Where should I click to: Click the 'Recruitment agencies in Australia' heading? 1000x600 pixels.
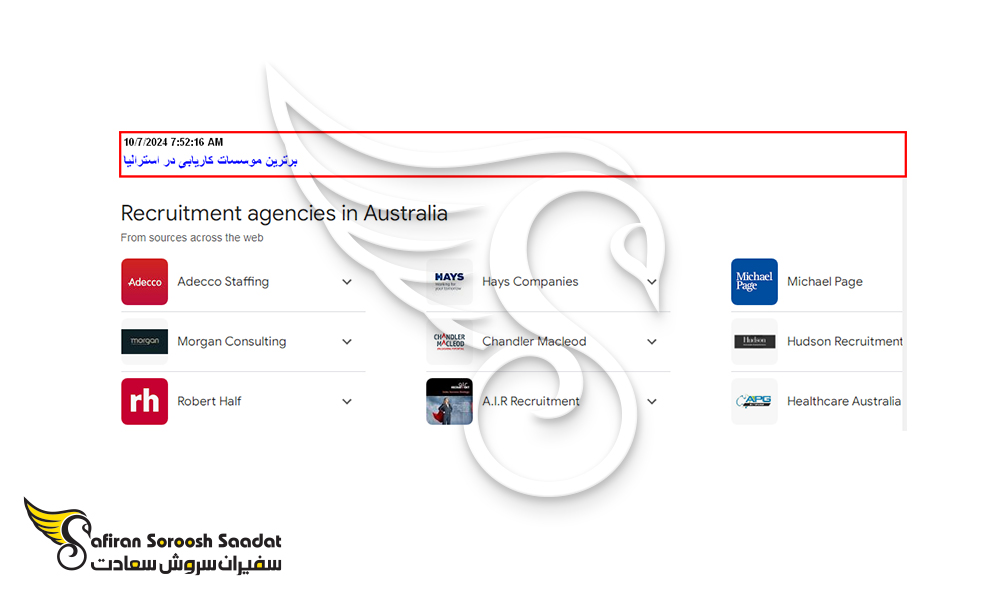284,213
